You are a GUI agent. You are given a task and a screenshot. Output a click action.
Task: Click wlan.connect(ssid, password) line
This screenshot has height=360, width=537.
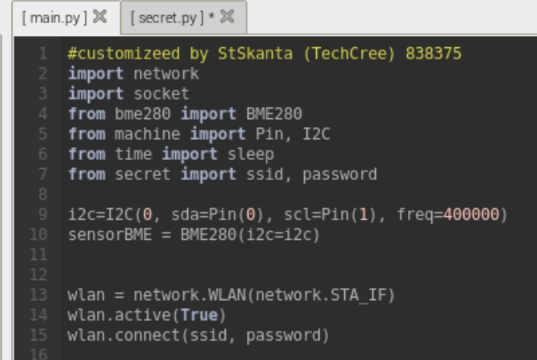[198, 335]
